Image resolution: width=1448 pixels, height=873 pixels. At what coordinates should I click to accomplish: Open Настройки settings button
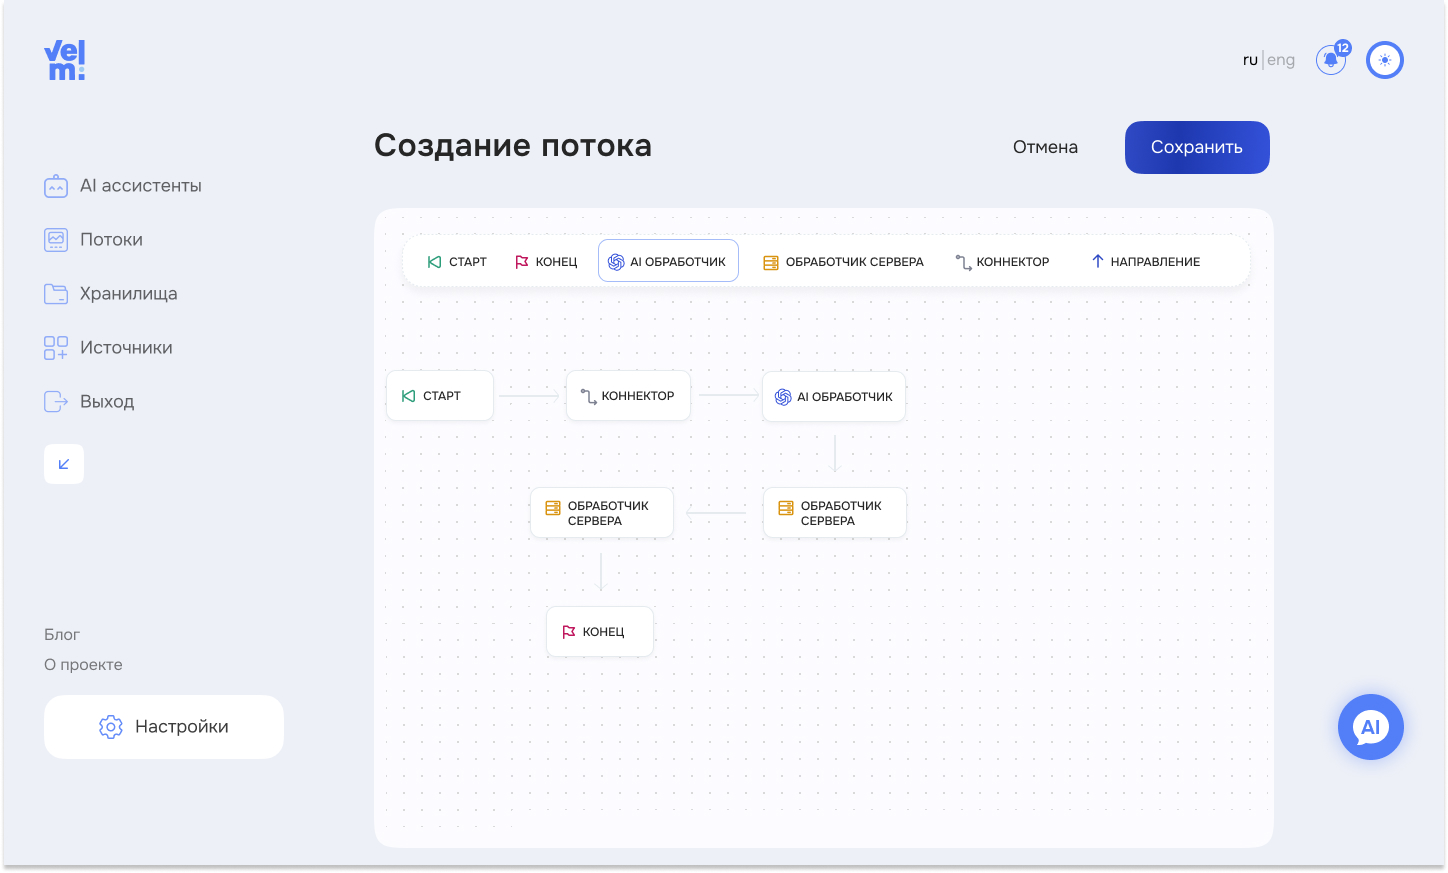point(164,727)
